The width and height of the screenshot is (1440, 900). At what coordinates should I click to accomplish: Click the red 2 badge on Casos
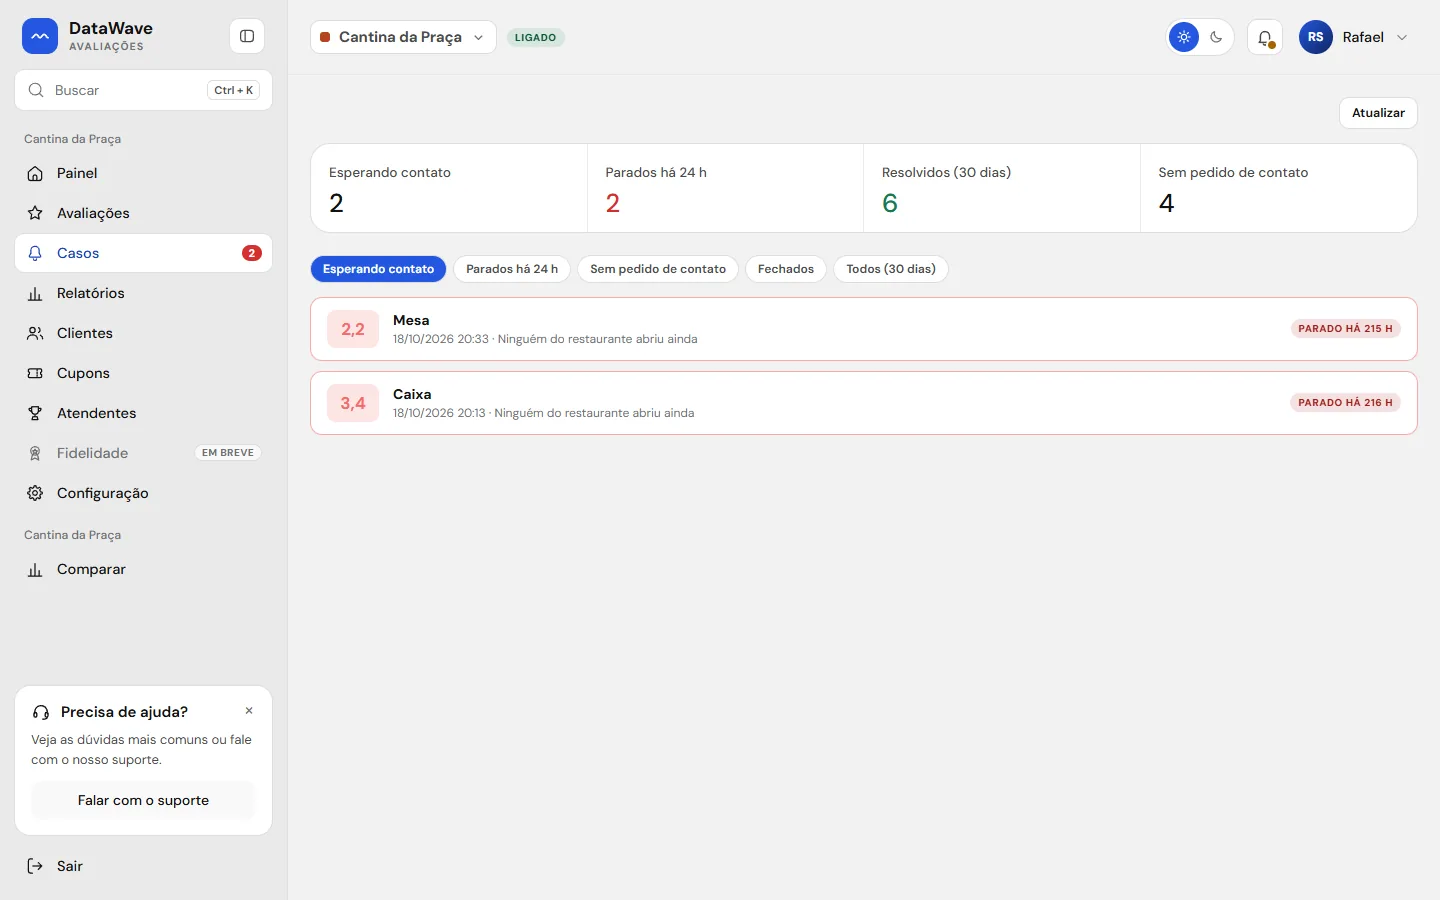(x=252, y=253)
